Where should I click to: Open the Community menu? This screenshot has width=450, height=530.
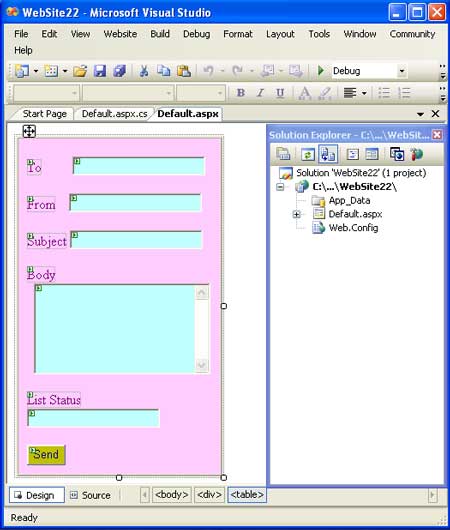412,34
